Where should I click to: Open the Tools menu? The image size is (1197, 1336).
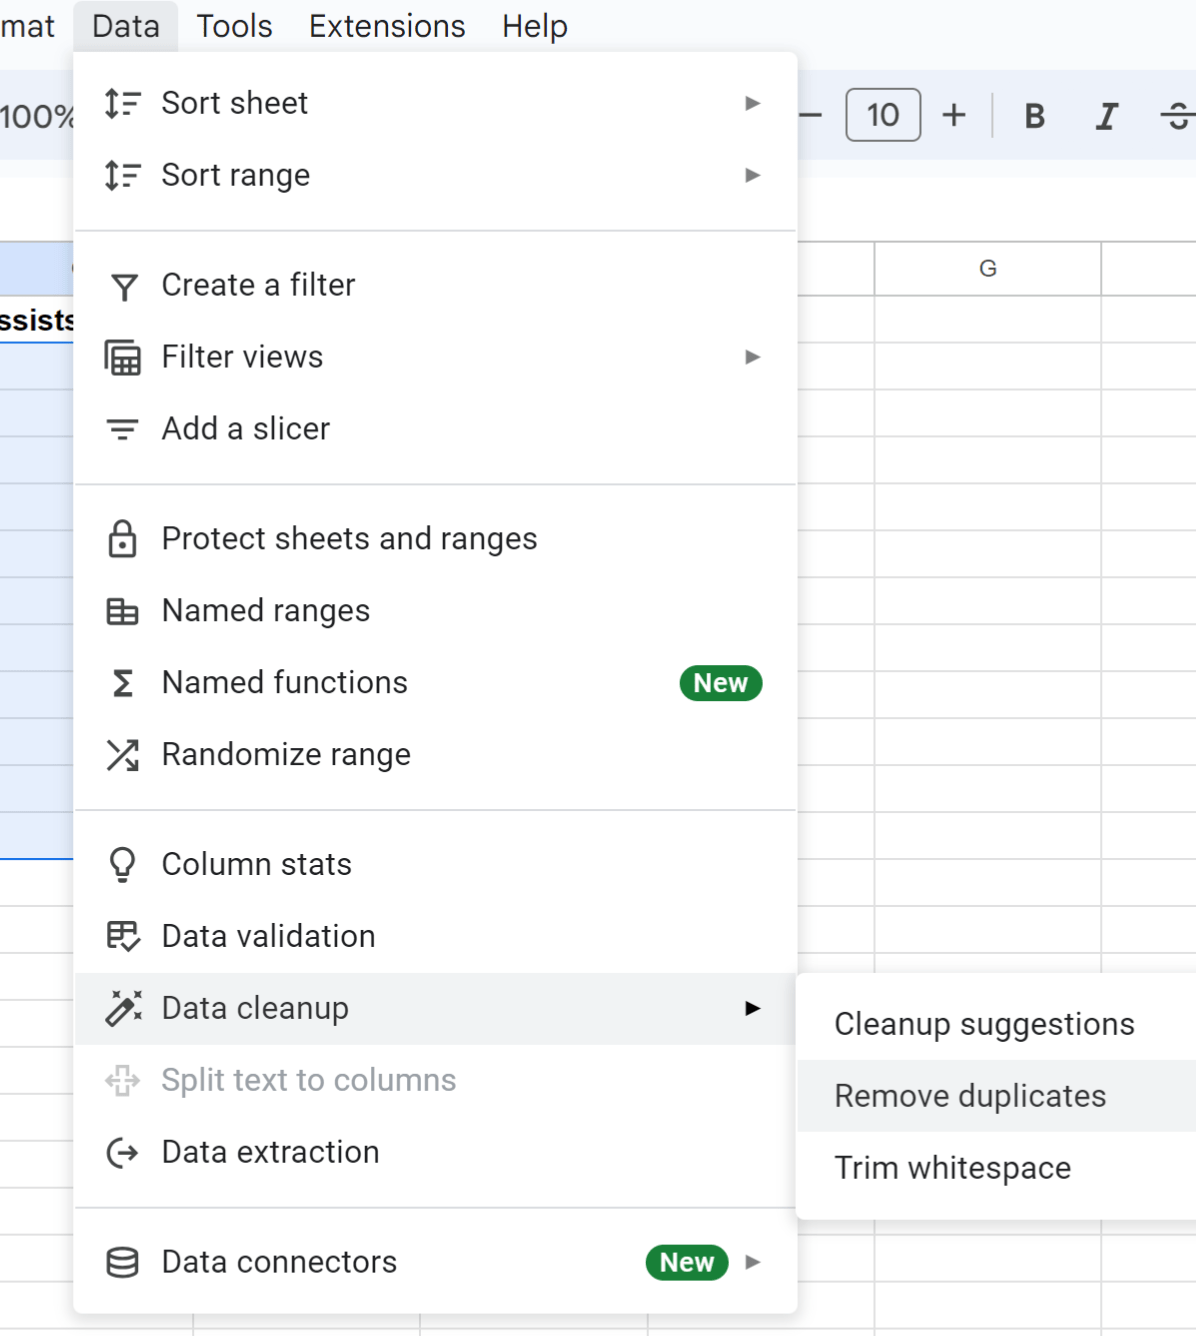pos(233,26)
